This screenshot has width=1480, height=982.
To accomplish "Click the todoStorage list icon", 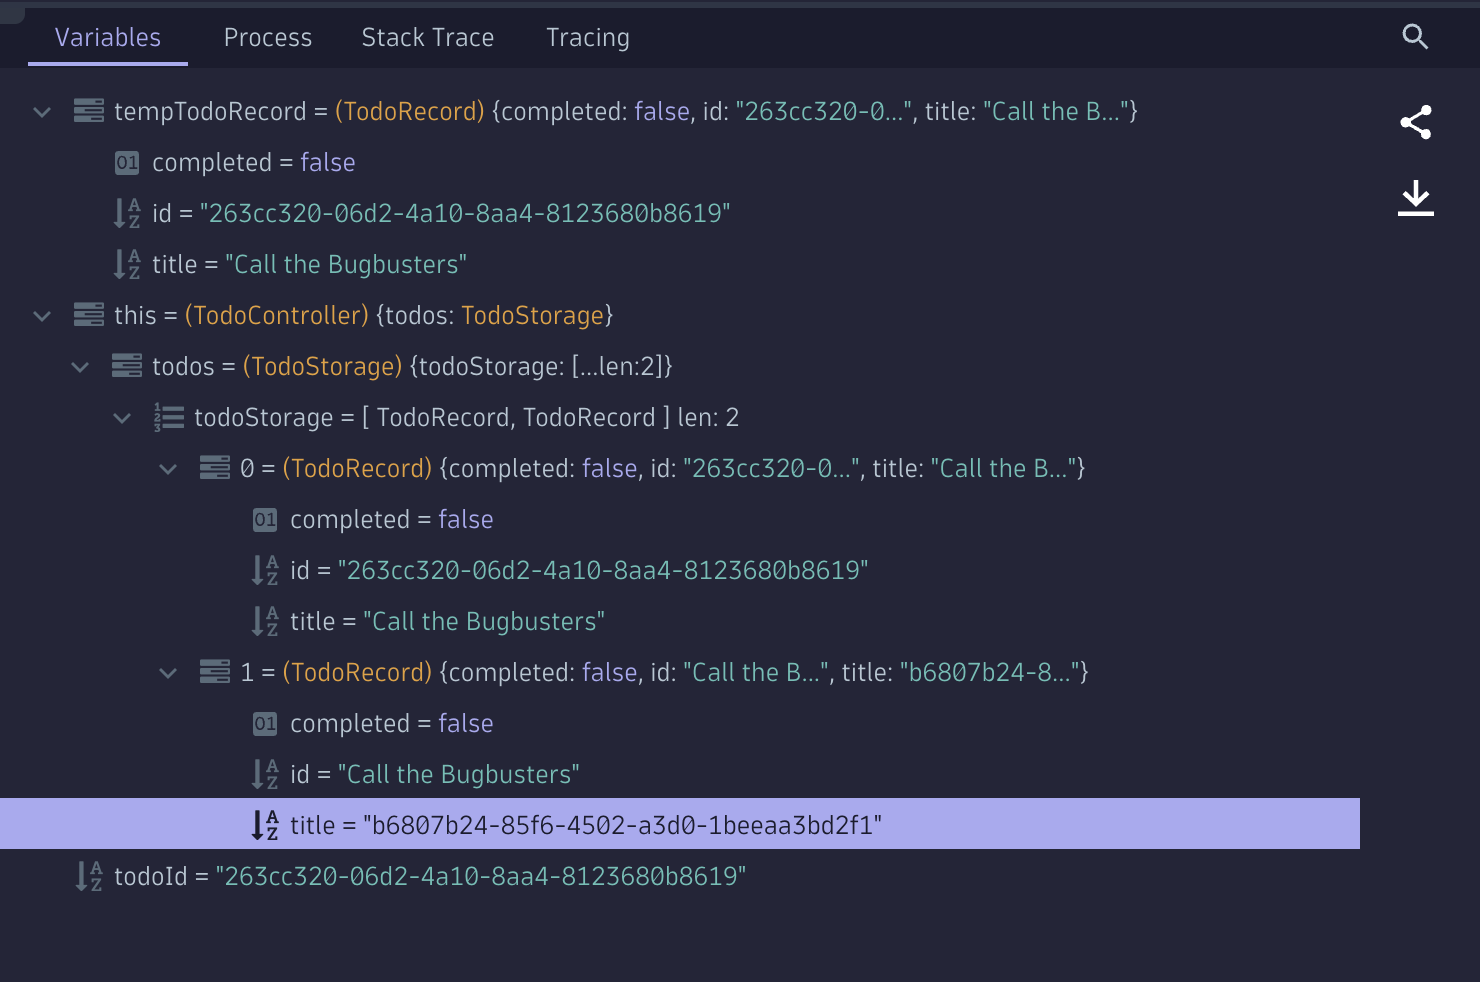I will [x=169, y=417].
